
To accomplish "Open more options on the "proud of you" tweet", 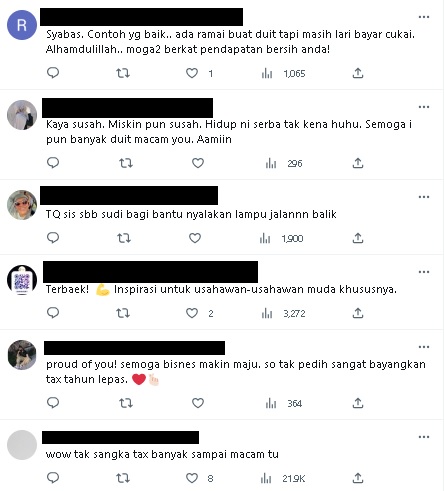I will coord(424,347).
